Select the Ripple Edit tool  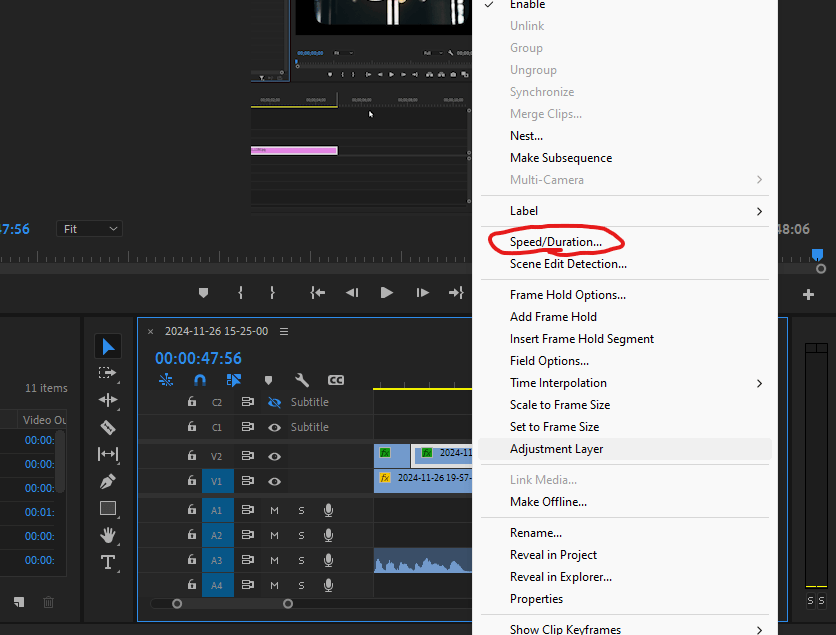pyautogui.click(x=108, y=400)
